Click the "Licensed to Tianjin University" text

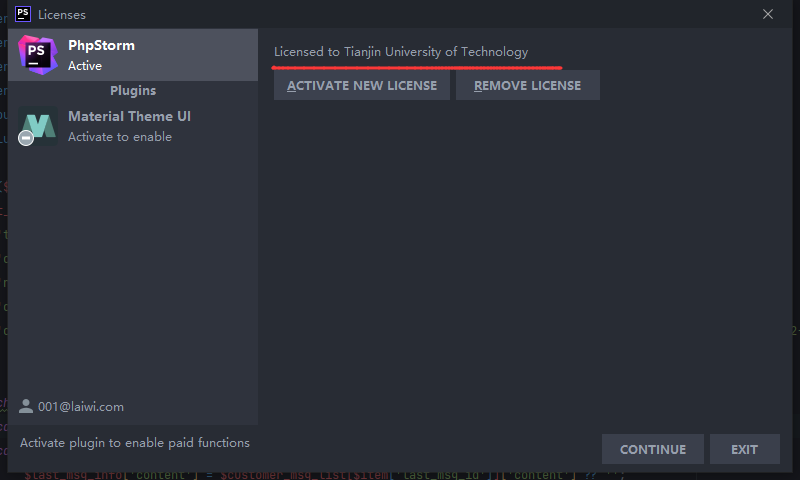(401, 51)
